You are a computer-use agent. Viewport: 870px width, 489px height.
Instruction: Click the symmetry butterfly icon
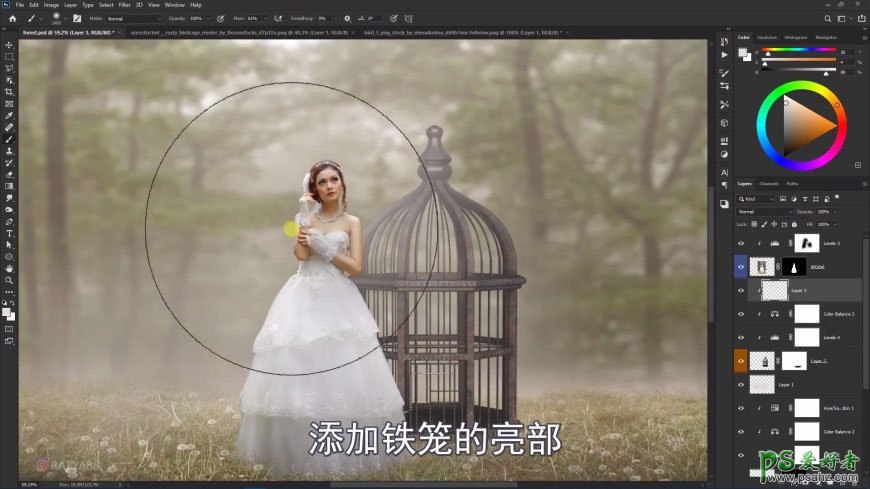pyautogui.click(x=408, y=18)
